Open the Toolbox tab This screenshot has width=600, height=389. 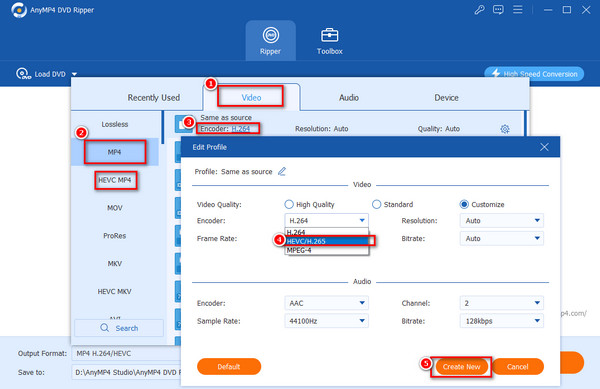tap(329, 41)
